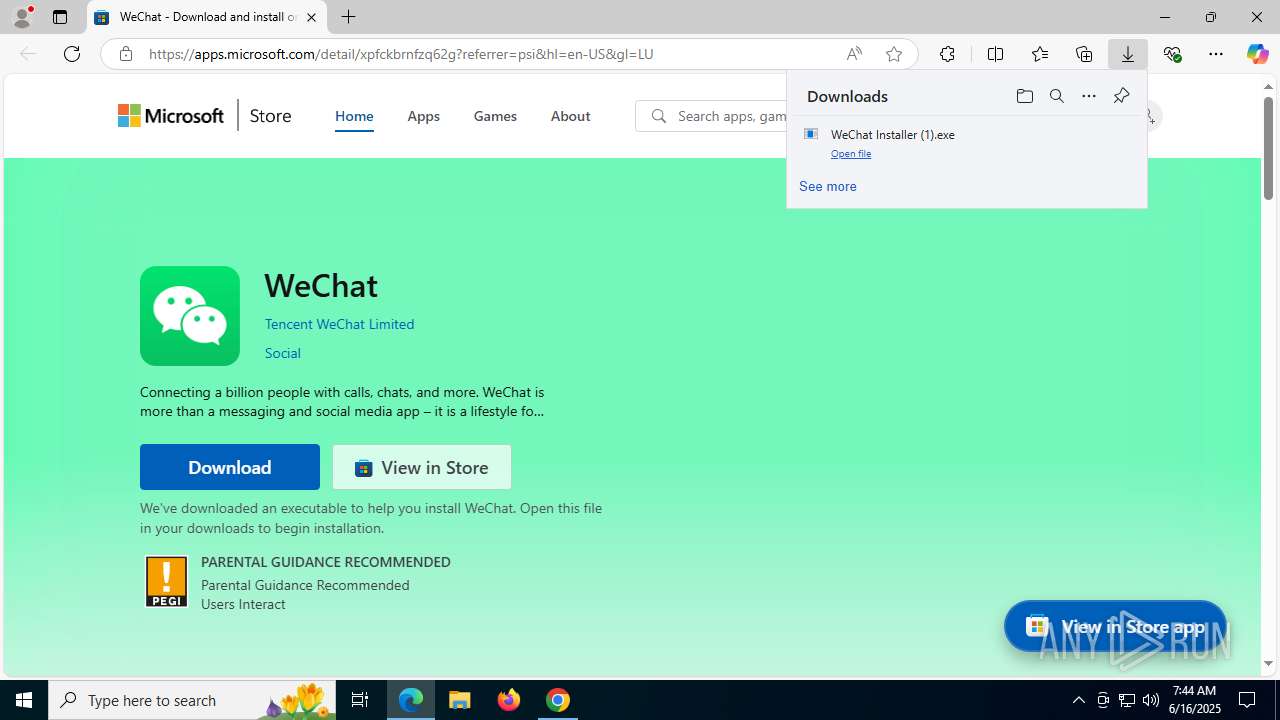The height and width of the screenshot is (720, 1280).
Task: Click the Microsoft logo
Action: [x=171, y=116]
